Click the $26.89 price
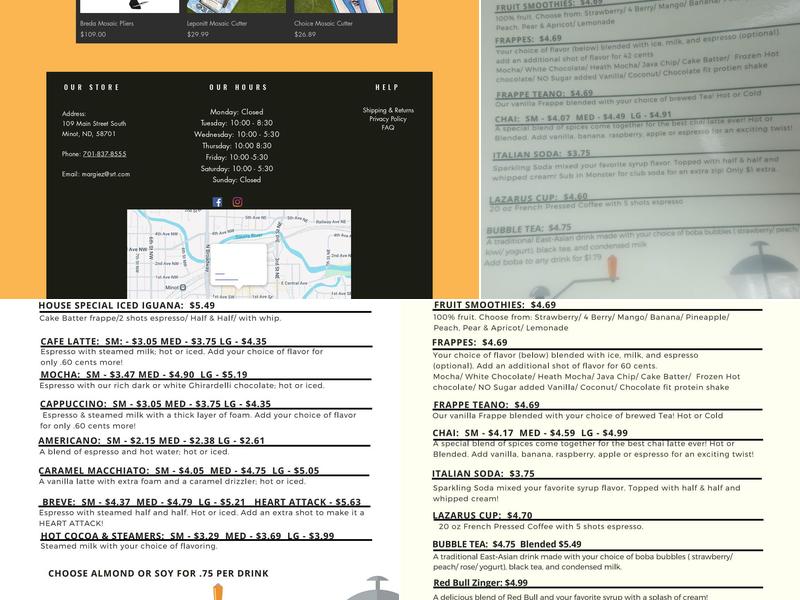The width and height of the screenshot is (800, 600). tap(305, 35)
